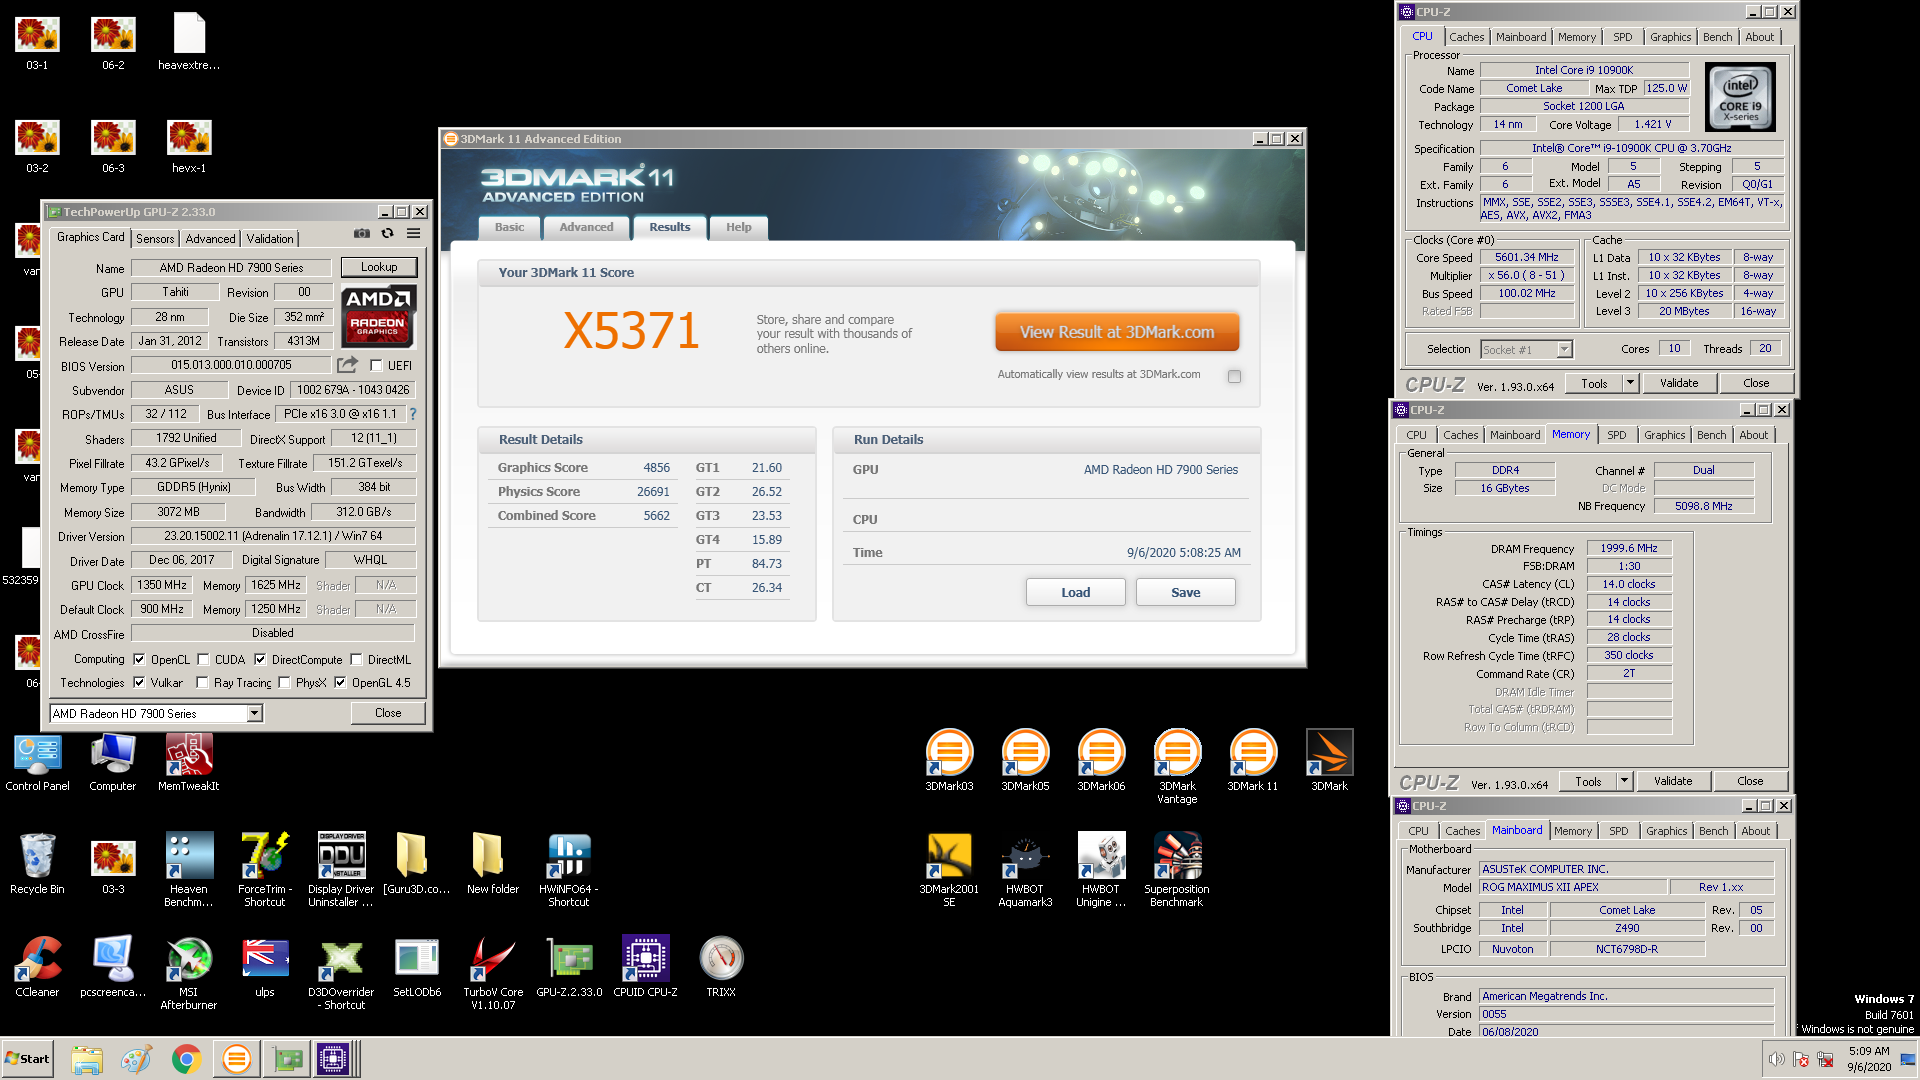
Task: Click the Close button in GPU-Z
Action: (388, 713)
